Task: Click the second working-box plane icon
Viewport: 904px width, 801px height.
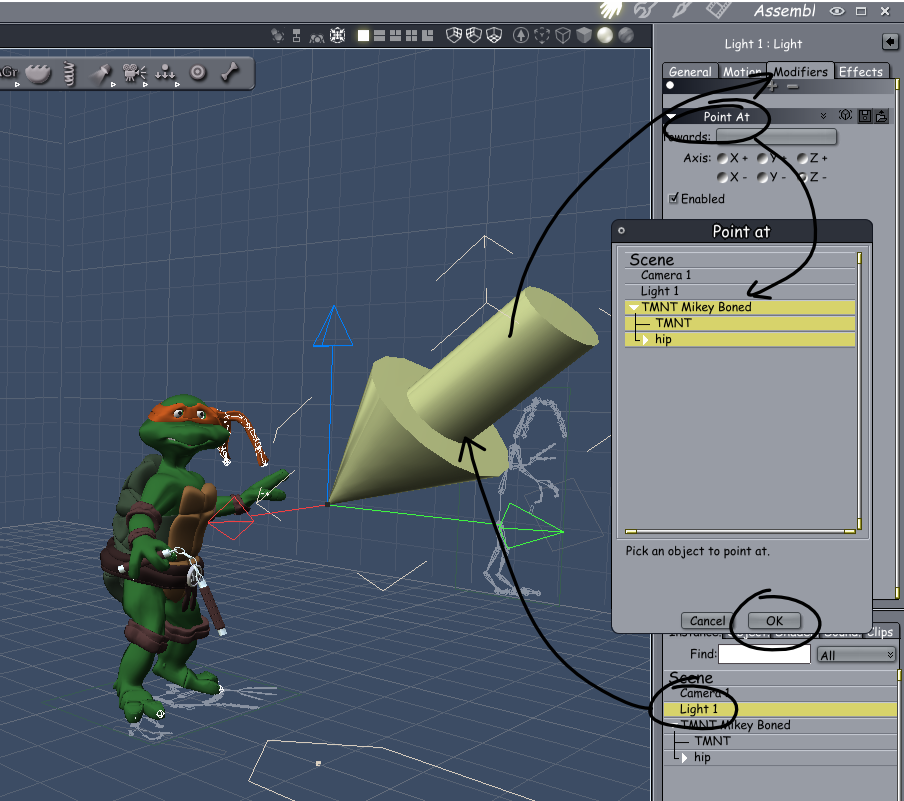Action: pos(474,36)
